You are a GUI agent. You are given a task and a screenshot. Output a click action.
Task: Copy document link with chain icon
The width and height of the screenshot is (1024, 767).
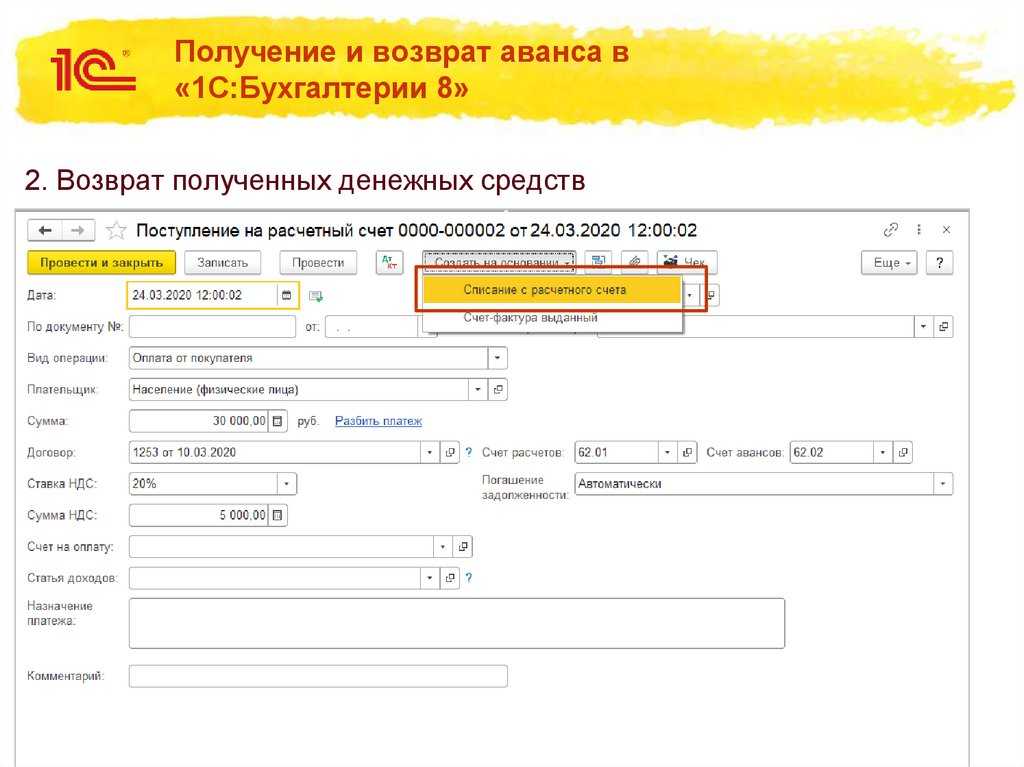(890, 230)
